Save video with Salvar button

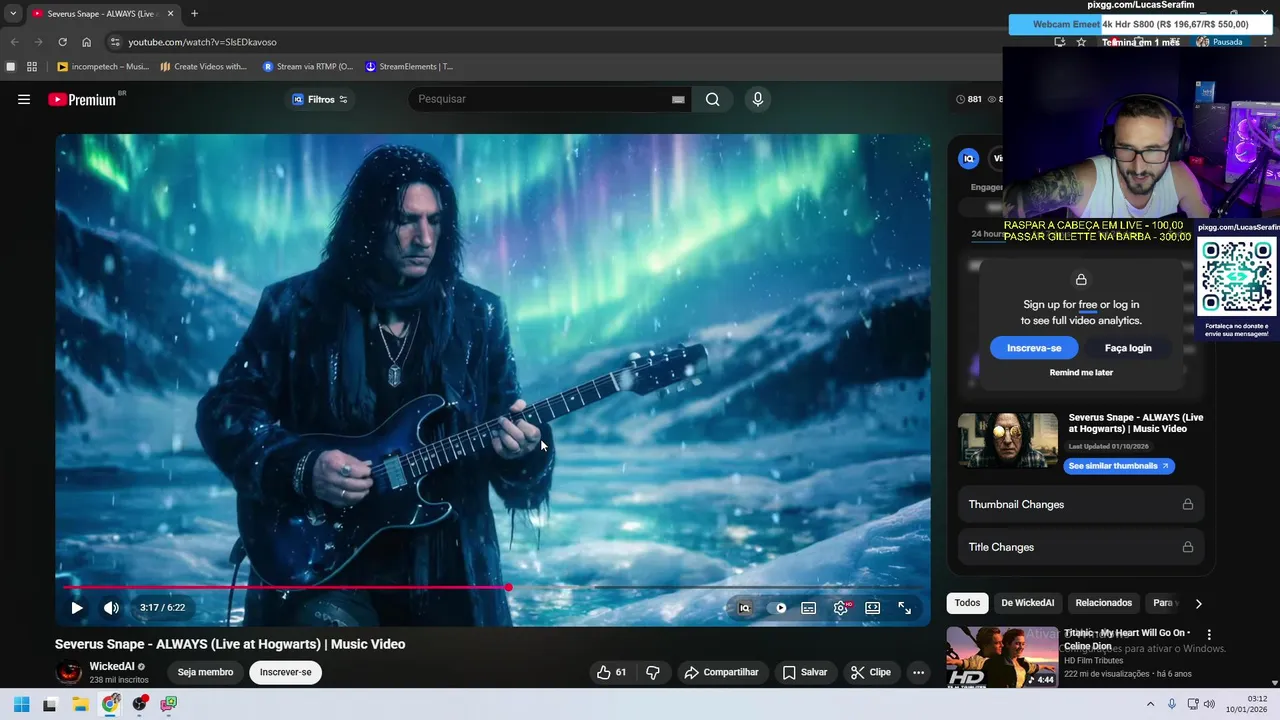pyautogui.click(x=805, y=672)
